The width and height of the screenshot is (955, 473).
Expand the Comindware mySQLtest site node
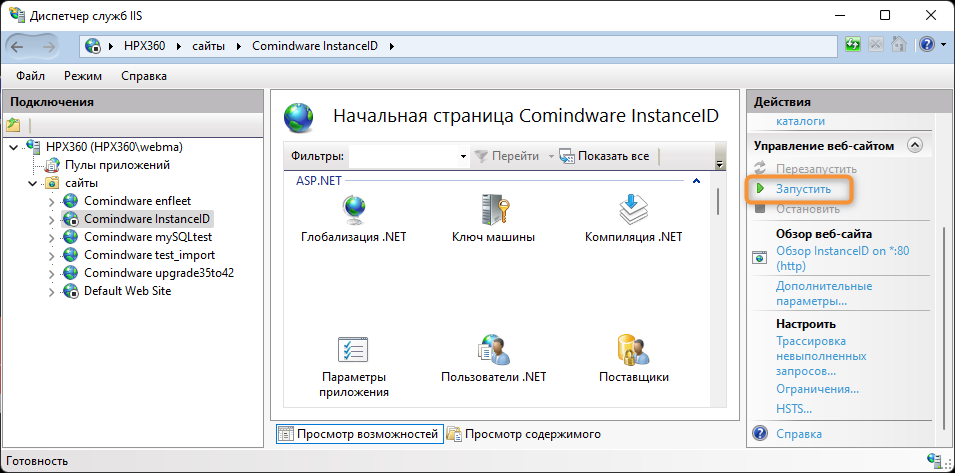coord(52,237)
